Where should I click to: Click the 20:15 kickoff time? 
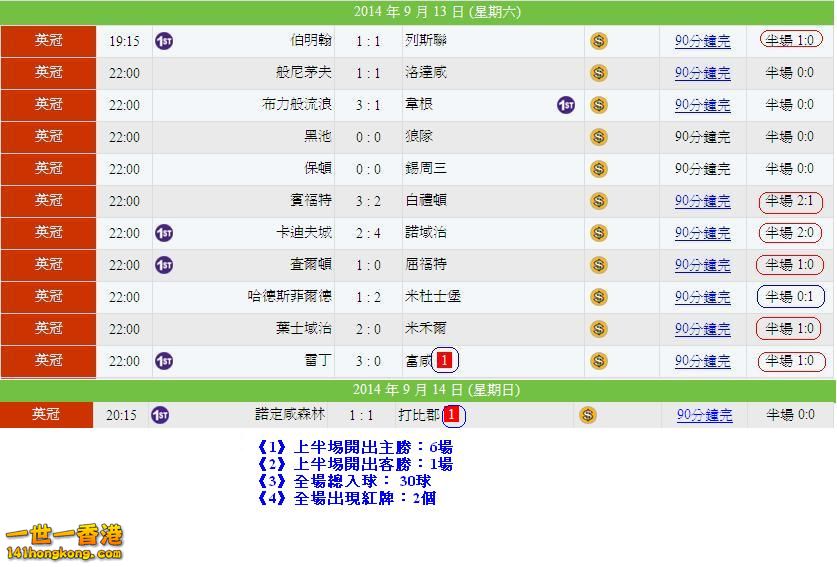(x=121, y=415)
